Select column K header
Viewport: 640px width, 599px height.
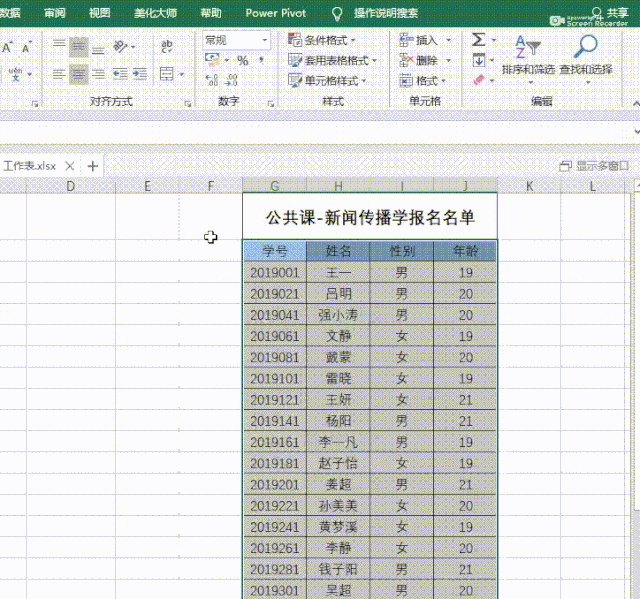(x=529, y=186)
